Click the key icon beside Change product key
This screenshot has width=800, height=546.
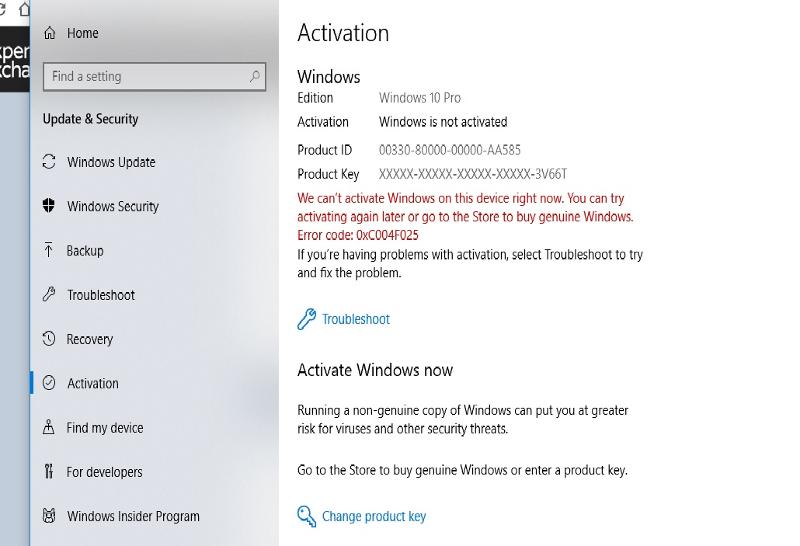click(306, 516)
